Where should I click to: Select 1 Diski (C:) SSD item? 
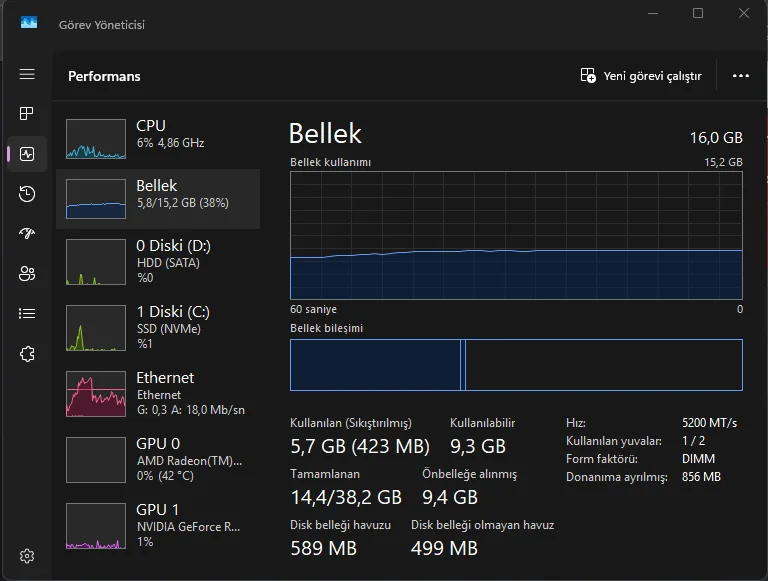(158, 327)
